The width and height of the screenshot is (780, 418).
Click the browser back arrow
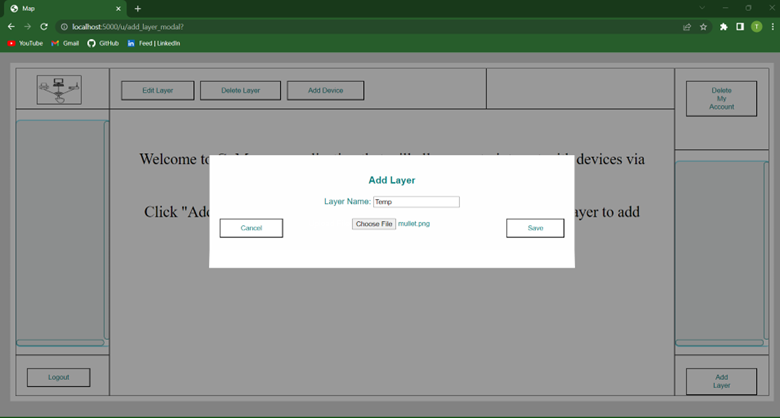pyautogui.click(x=11, y=27)
